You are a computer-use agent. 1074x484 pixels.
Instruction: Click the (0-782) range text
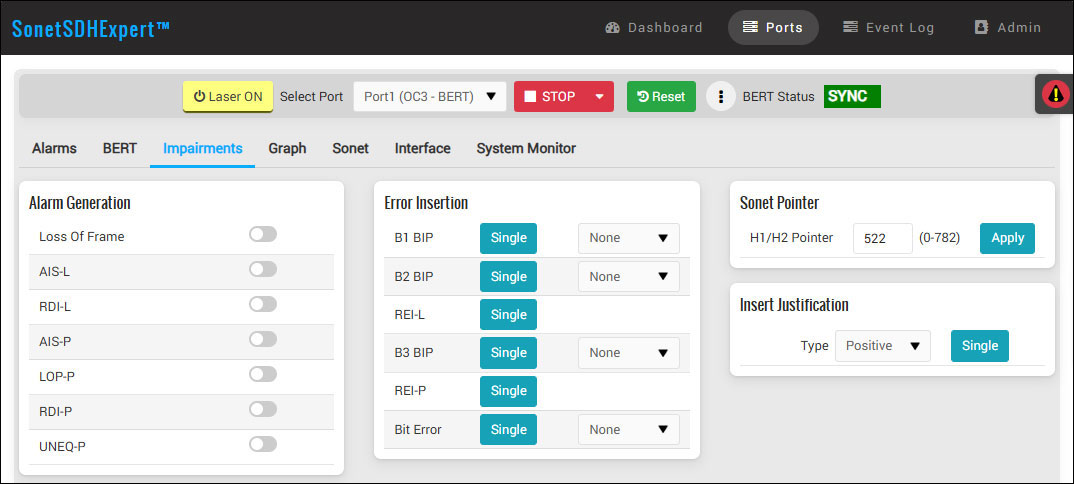pos(939,238)
